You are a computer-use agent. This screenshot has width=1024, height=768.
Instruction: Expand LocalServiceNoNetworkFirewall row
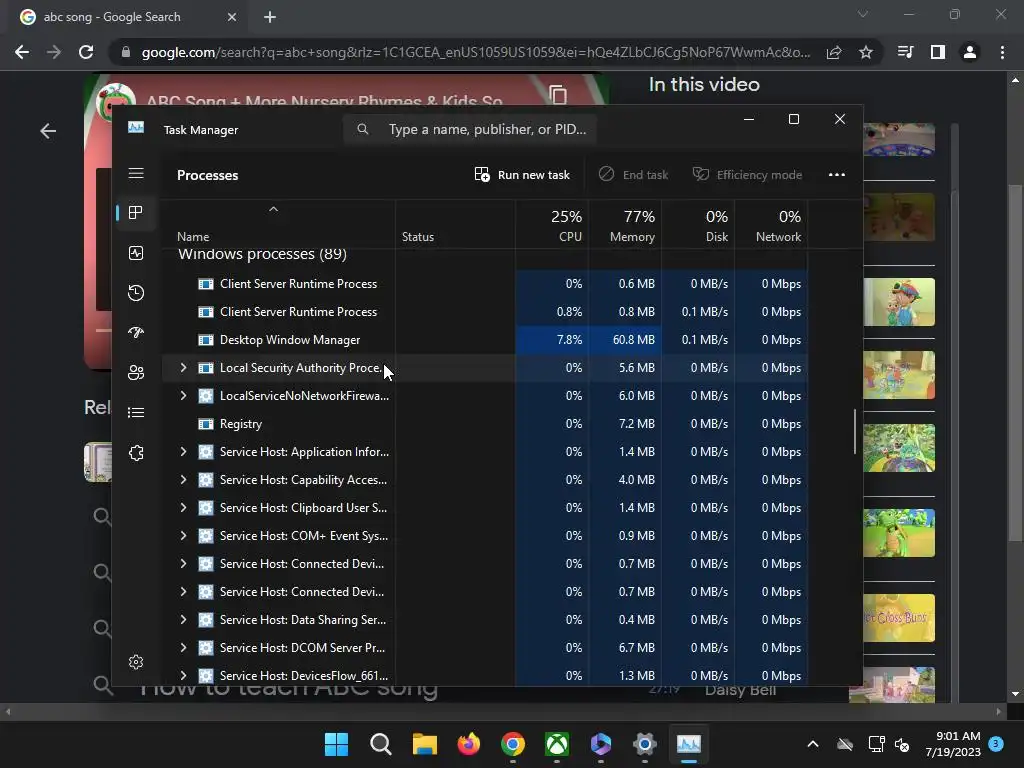tap(183, 396)
